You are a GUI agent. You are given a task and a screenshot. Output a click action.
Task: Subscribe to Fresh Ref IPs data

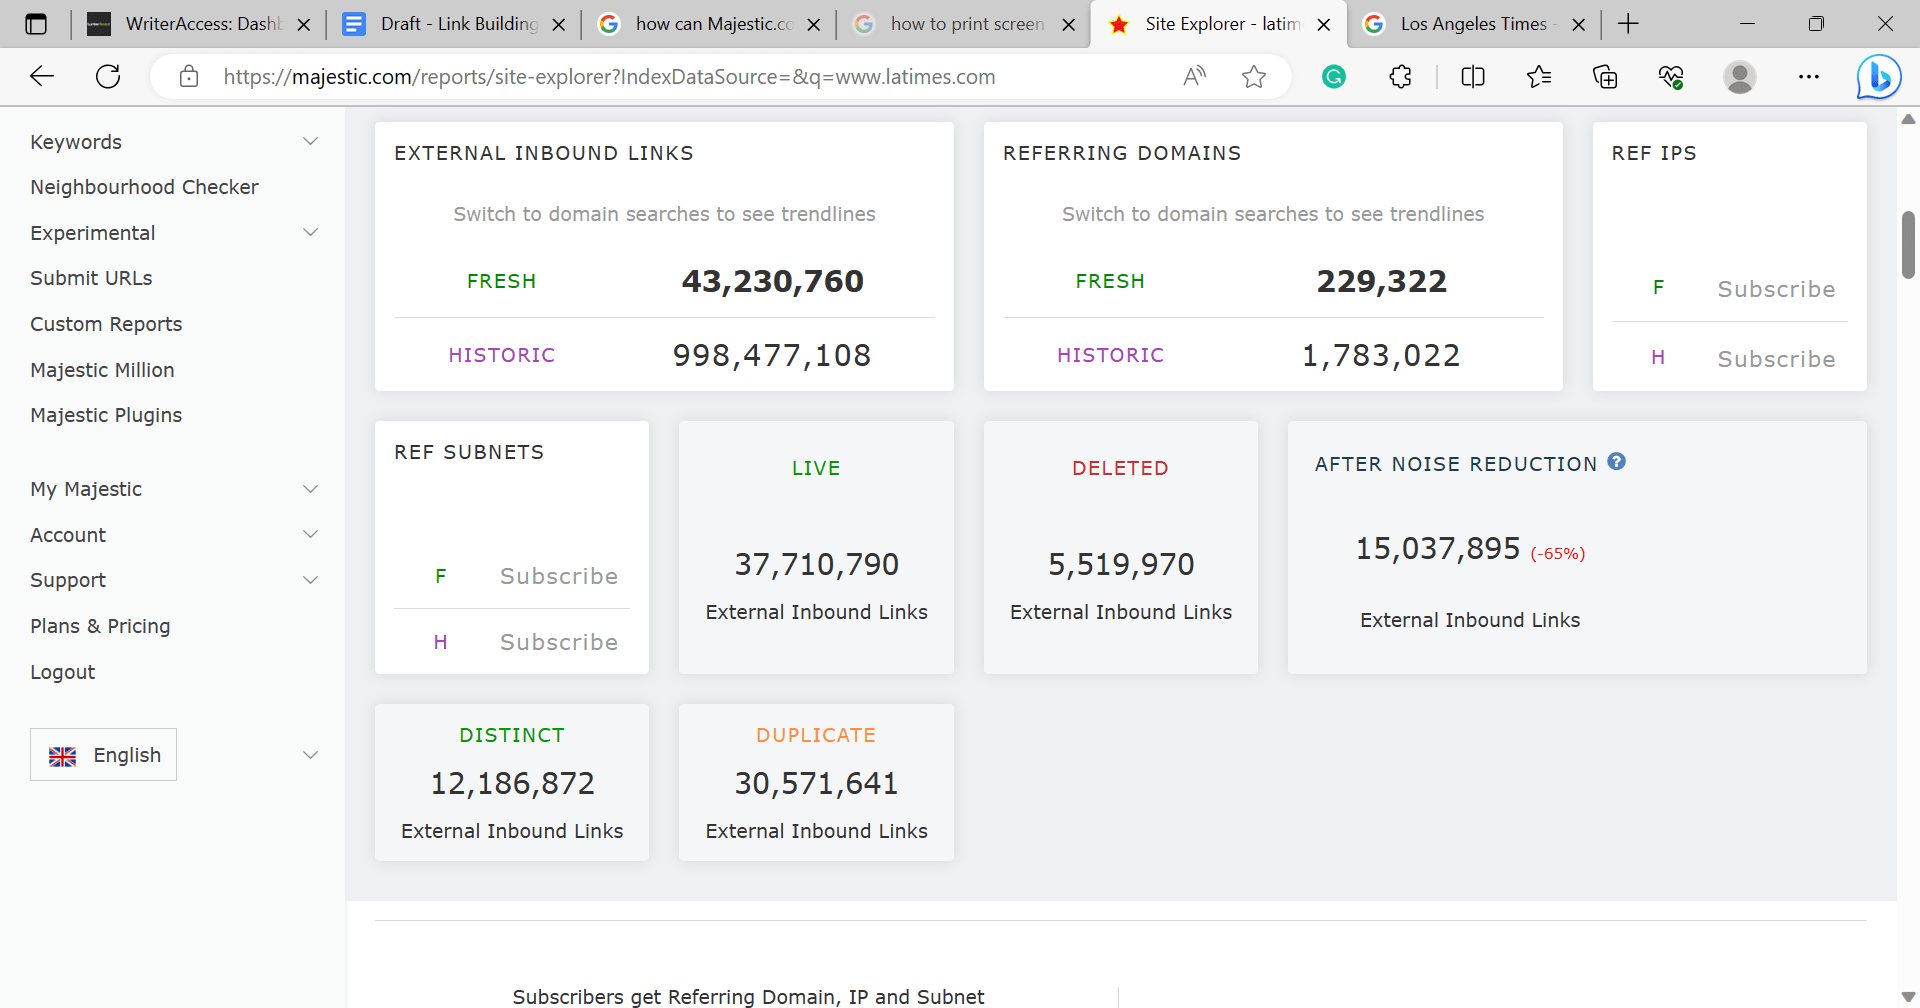point(1776,288)
